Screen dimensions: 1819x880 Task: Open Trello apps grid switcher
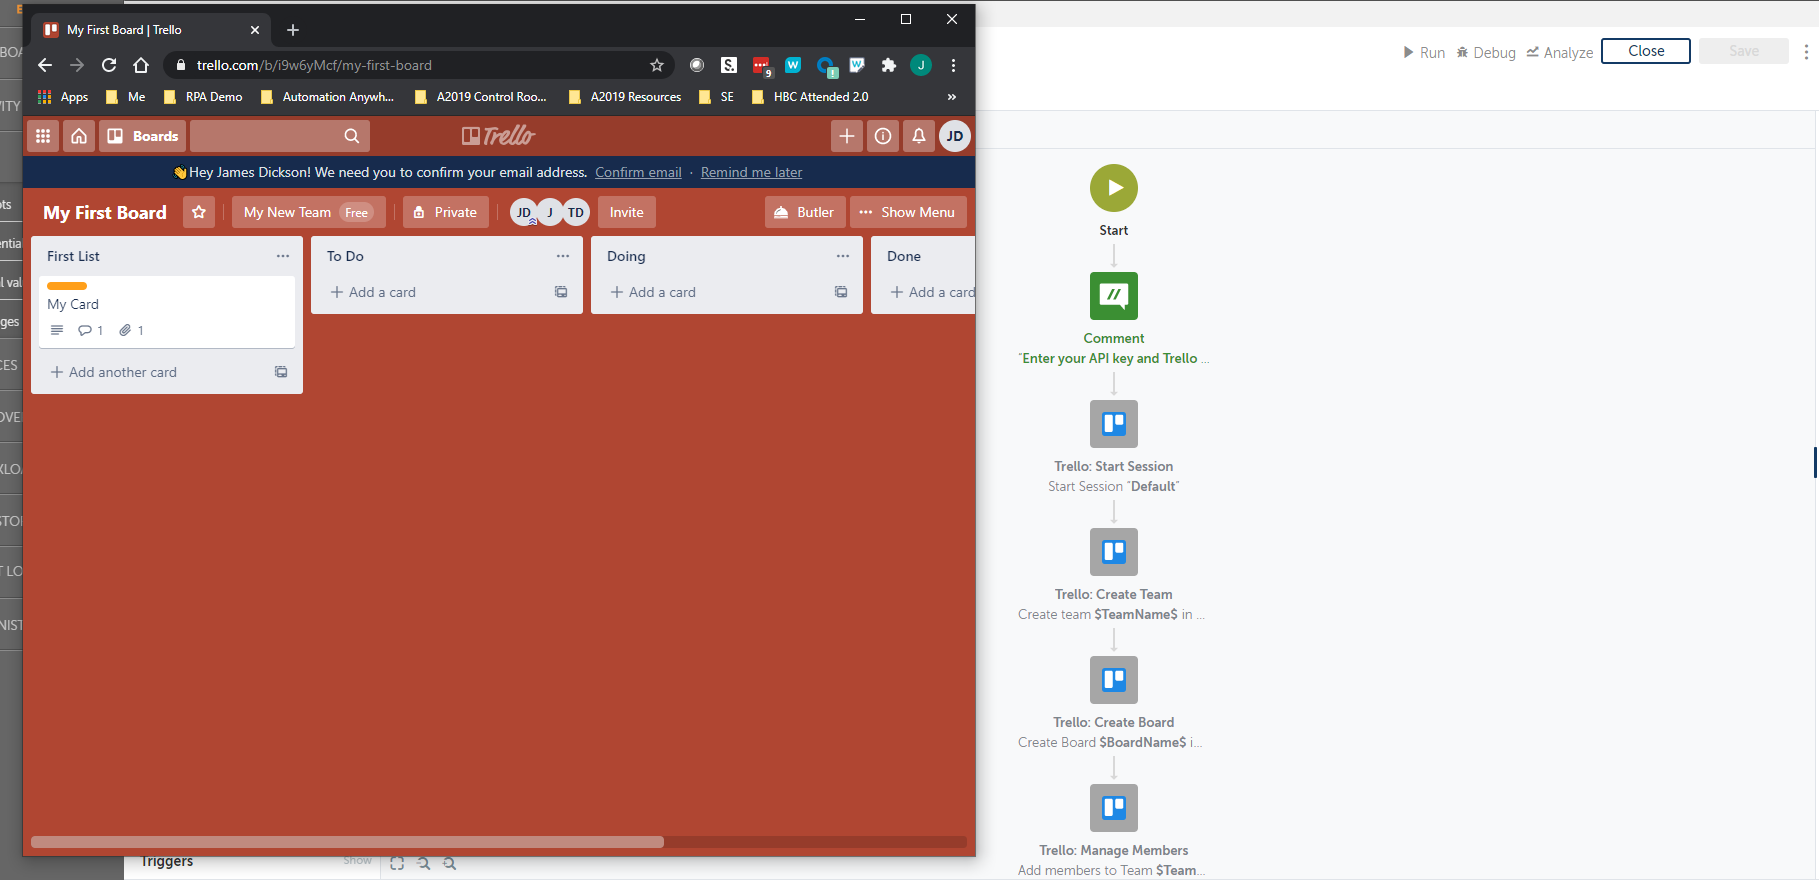click(43, 136)
